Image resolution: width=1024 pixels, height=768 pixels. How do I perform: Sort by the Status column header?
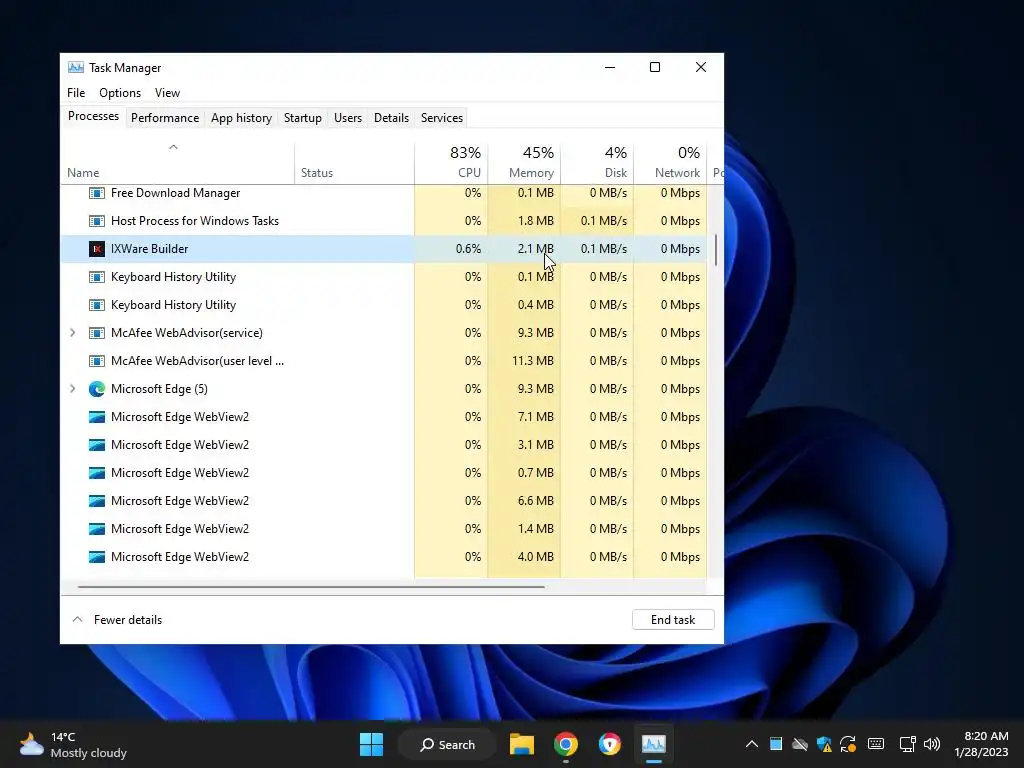(354, 163)
